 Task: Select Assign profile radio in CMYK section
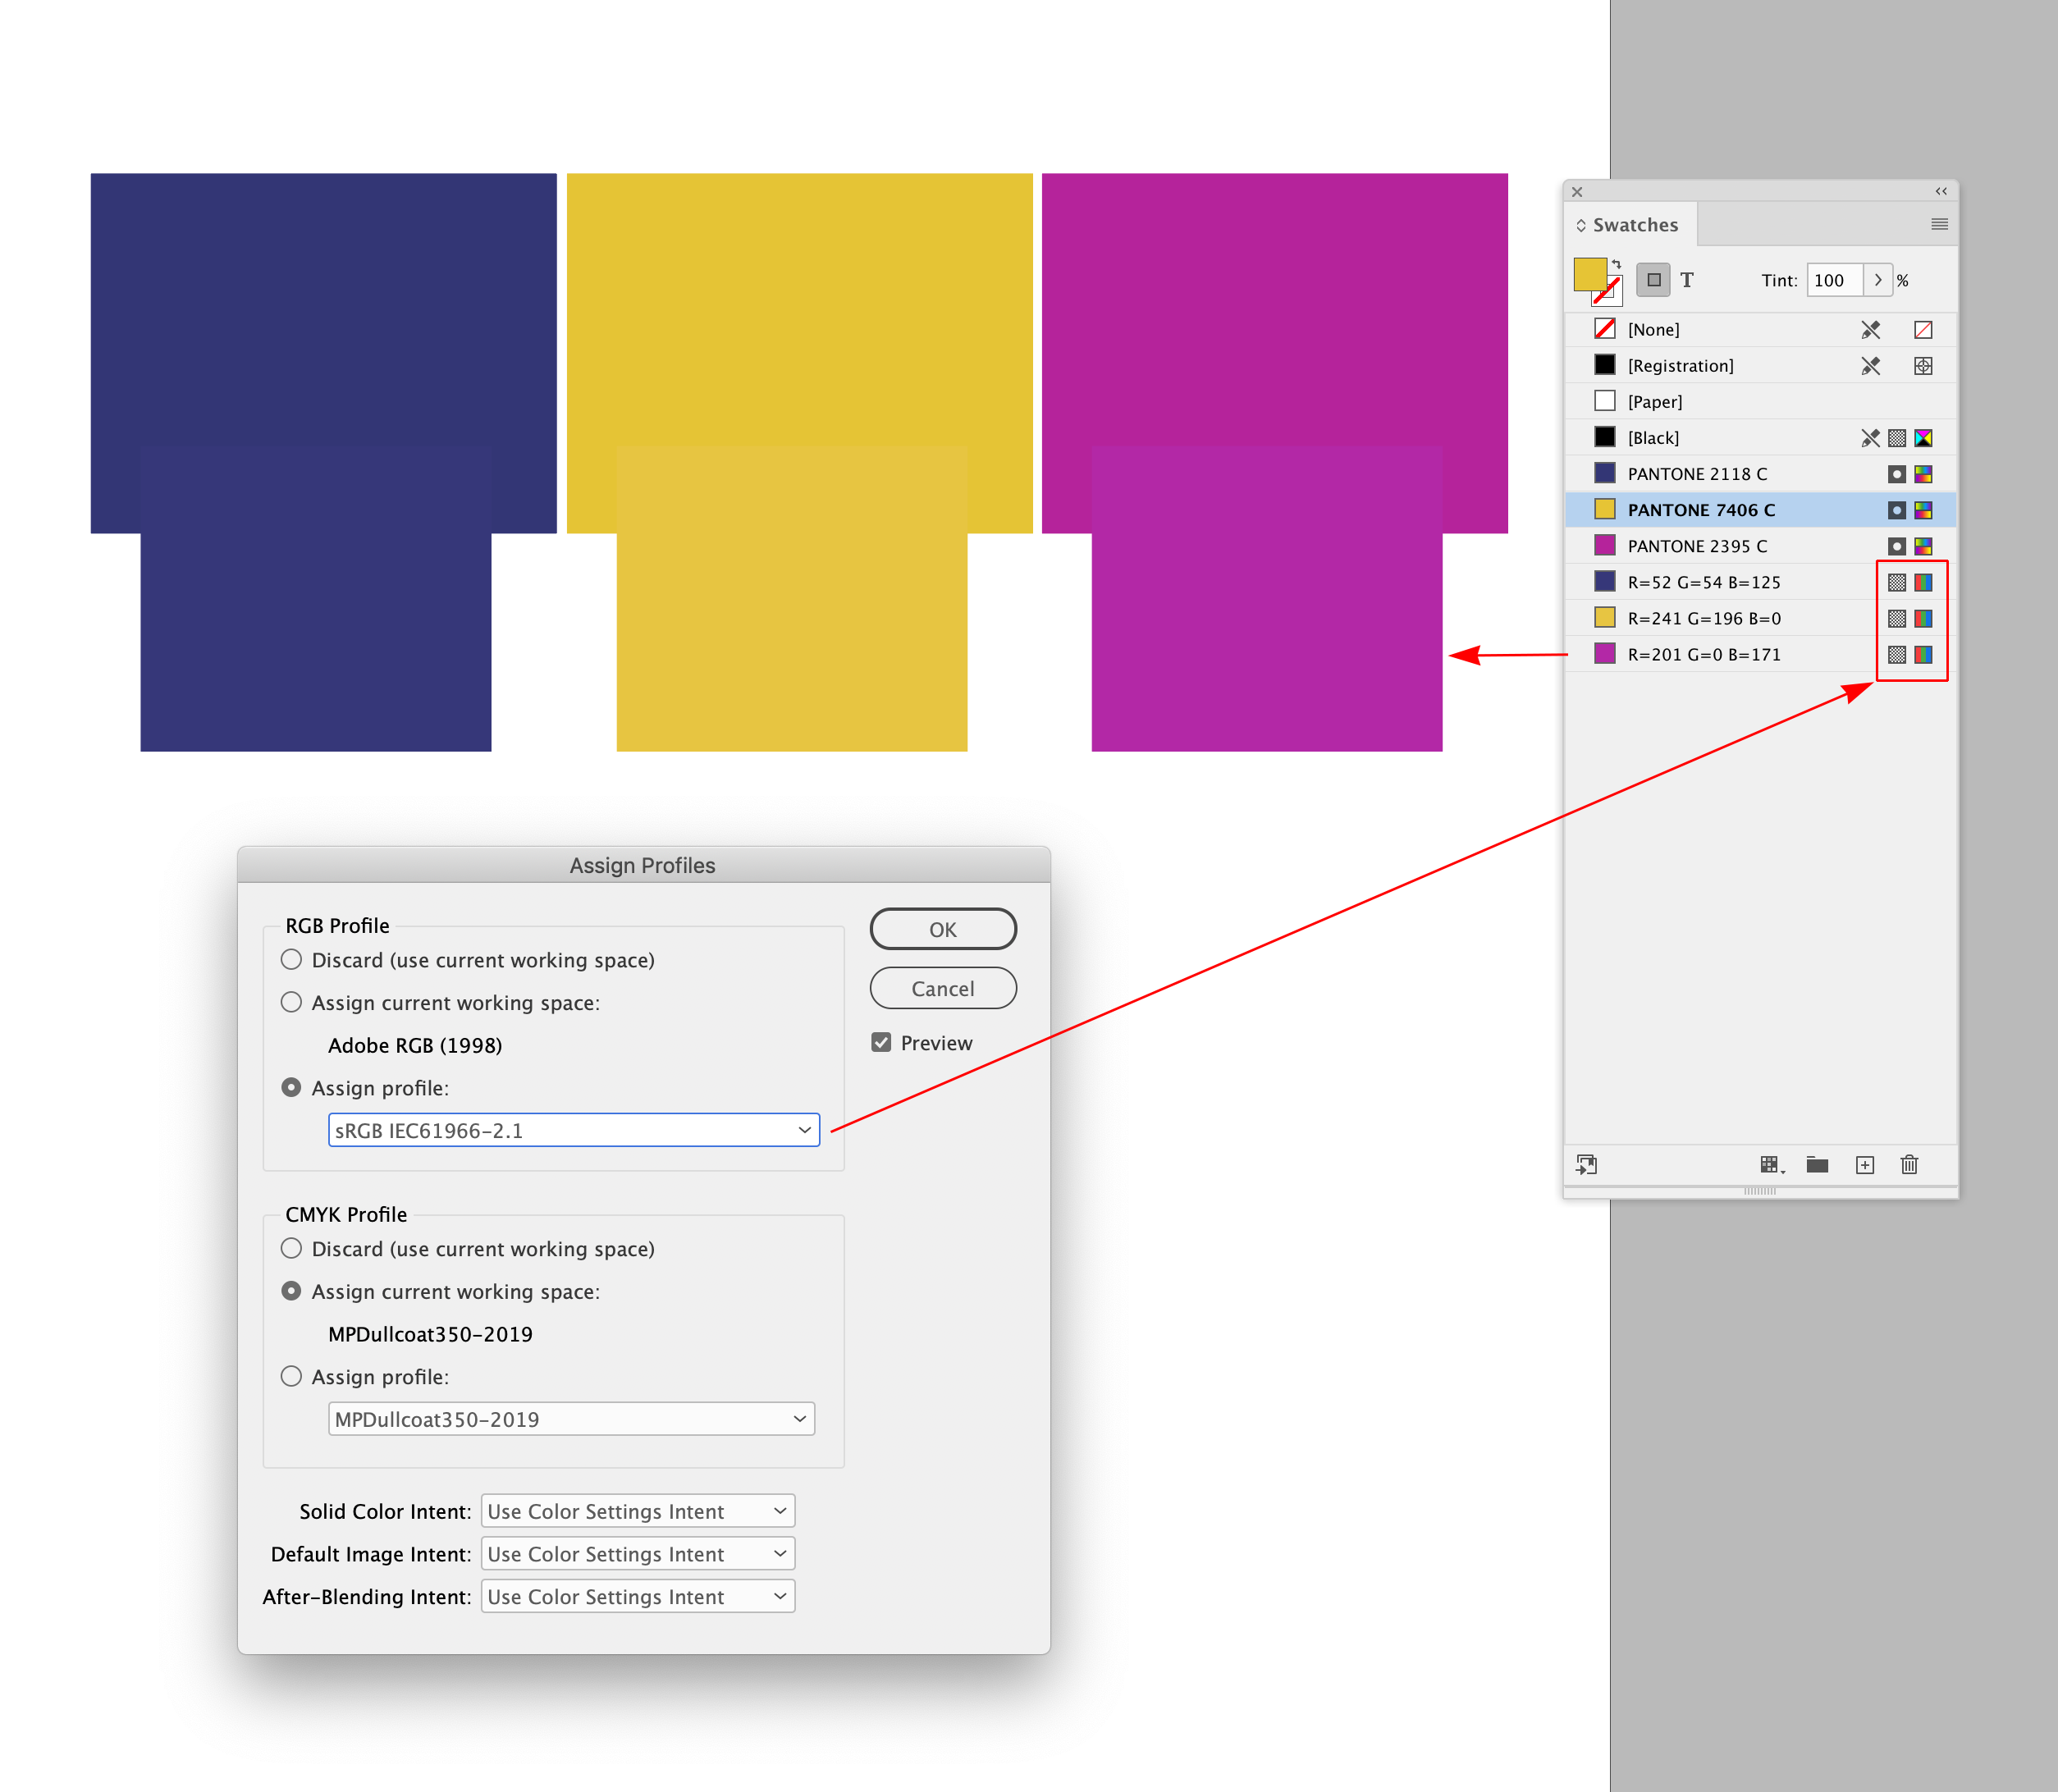[x=291, y=1376]
